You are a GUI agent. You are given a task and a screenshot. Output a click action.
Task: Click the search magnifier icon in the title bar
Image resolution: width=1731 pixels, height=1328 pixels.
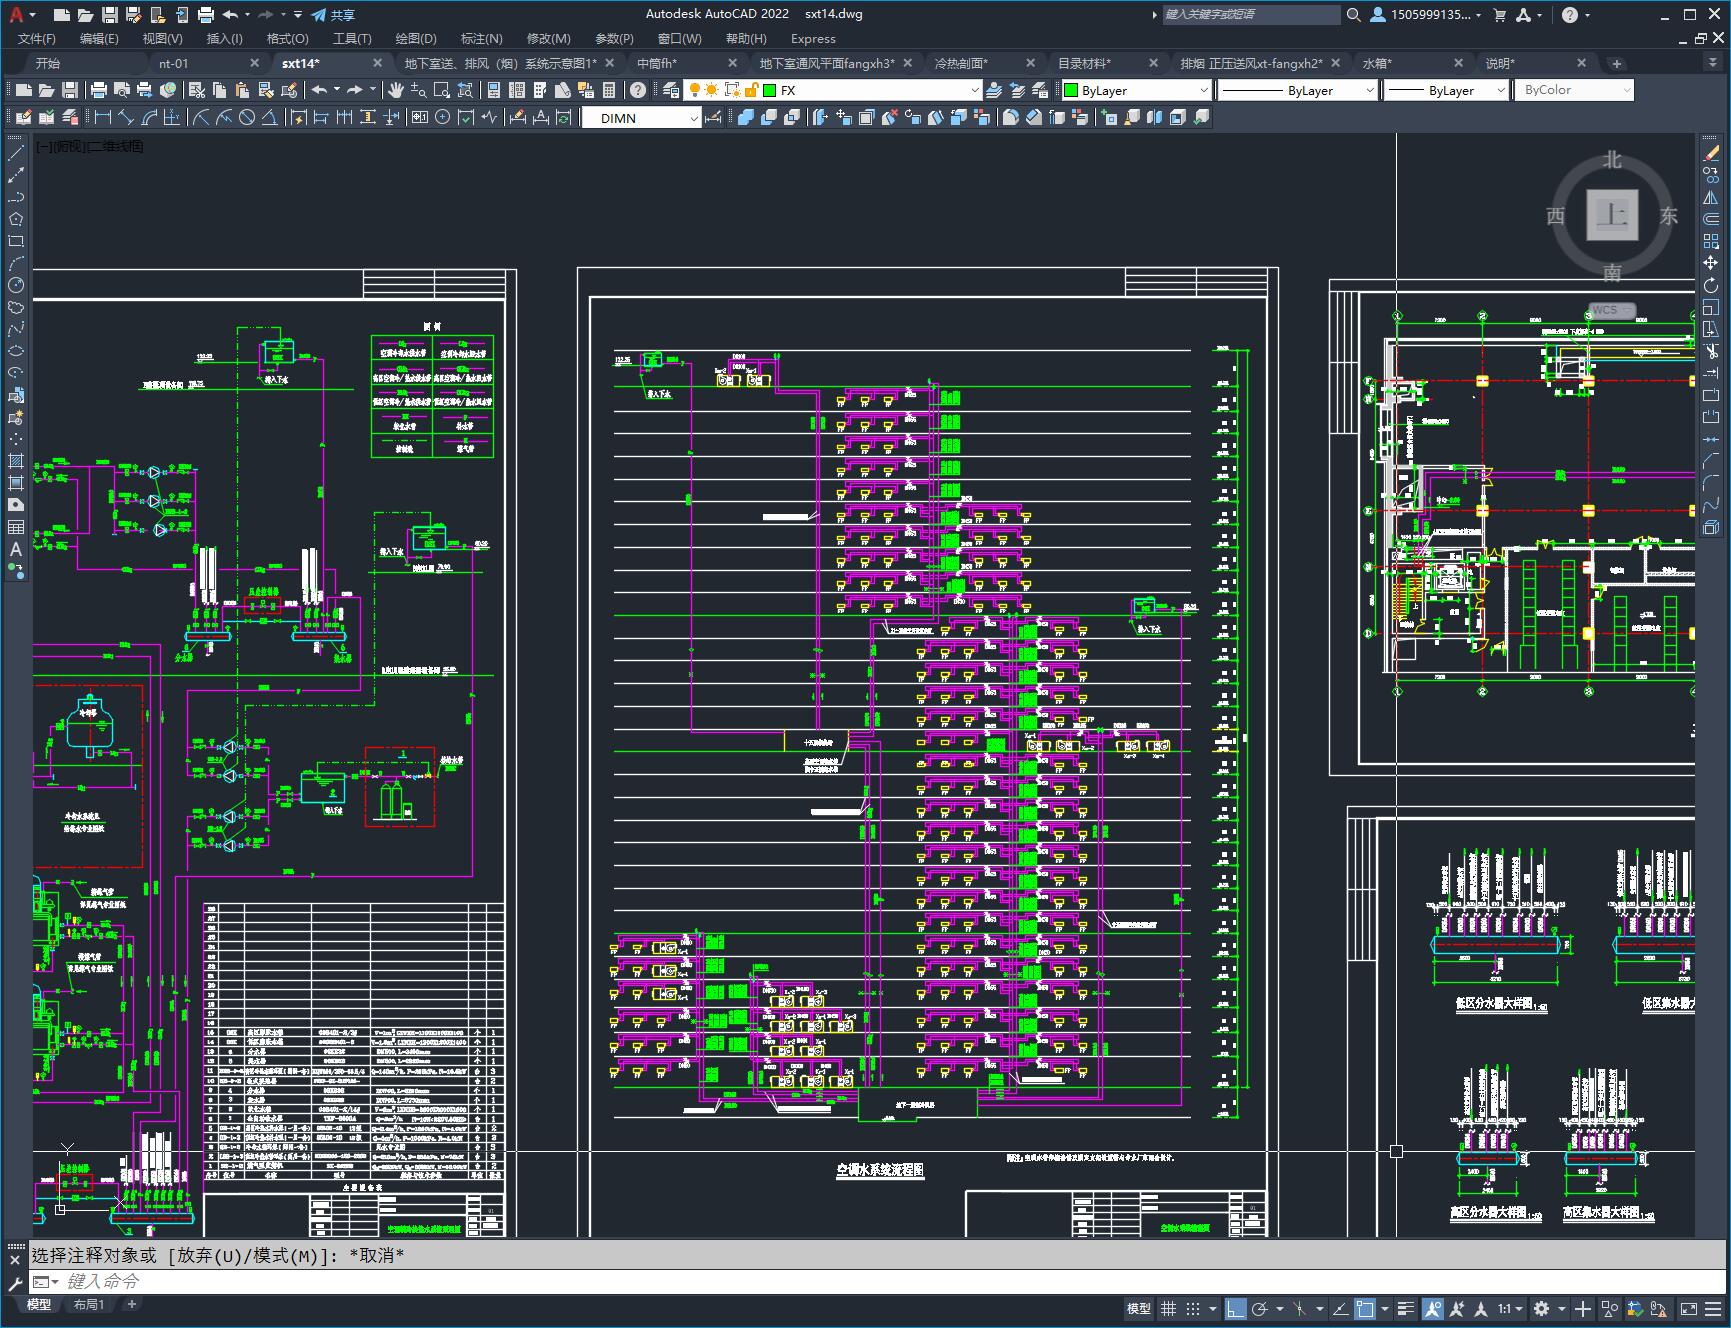1354,15
